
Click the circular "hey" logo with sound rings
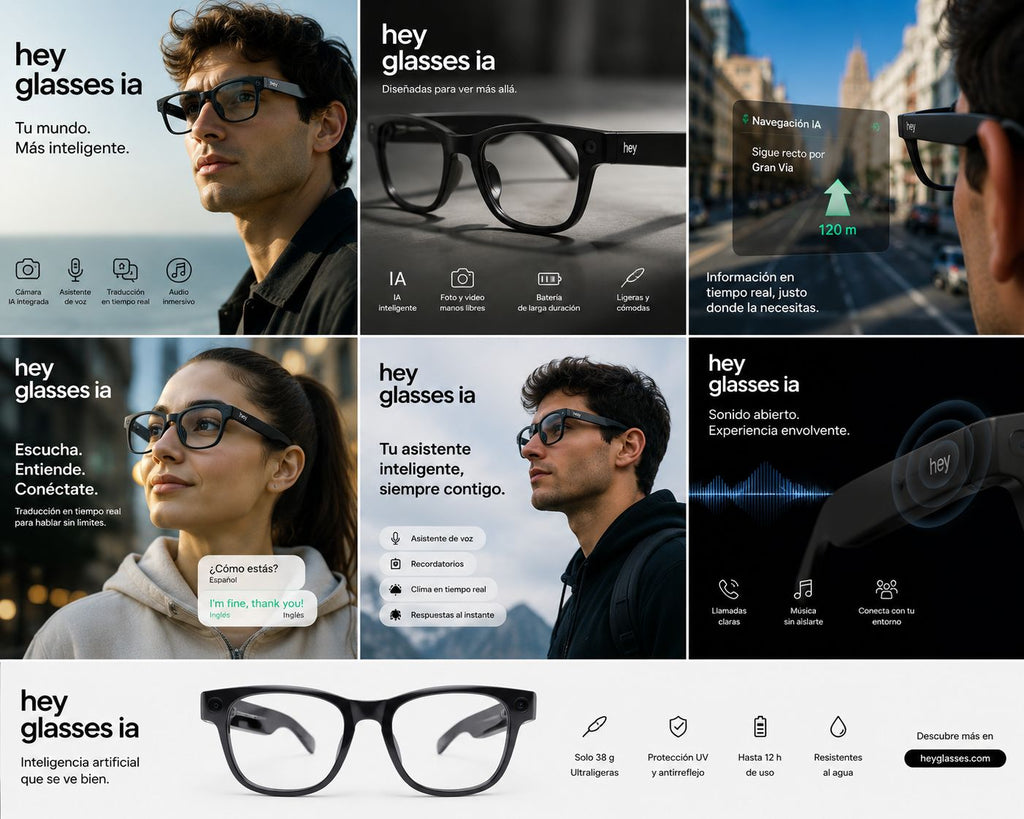pyautogui.click(x=940, y=465)
